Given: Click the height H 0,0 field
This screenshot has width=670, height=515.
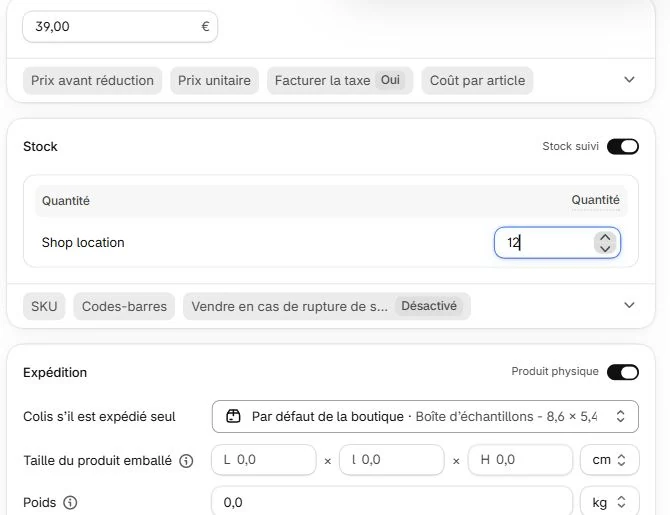Looking at the screenshot, I should [x=520, y=460].
